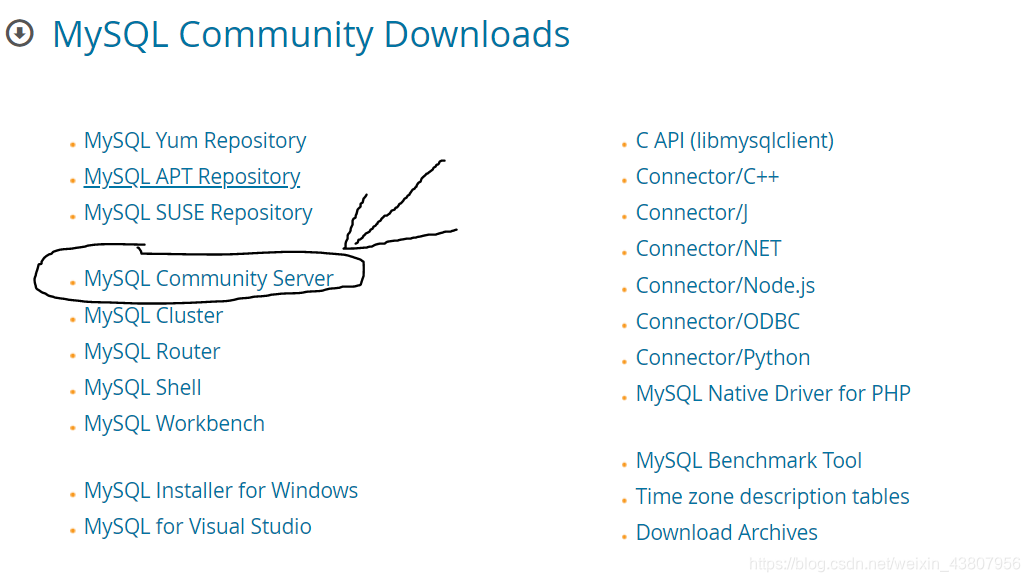Open the Connector/ODBC link

718,323
